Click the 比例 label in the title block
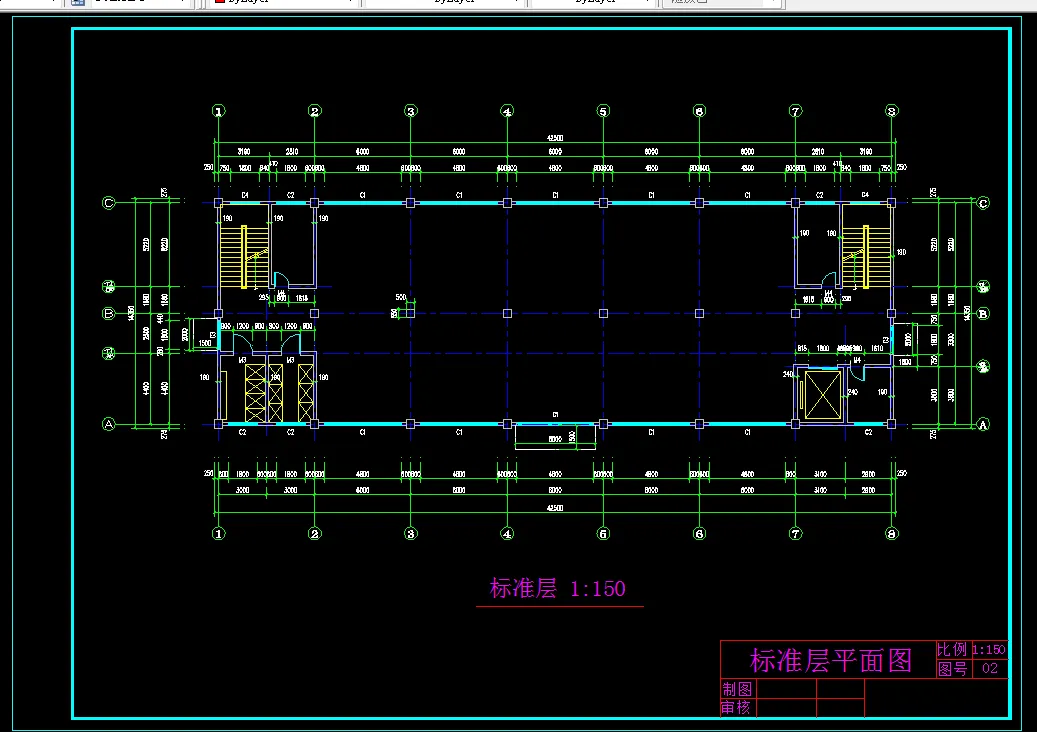This screenshot has width=1037, height=732. (952, 649)
